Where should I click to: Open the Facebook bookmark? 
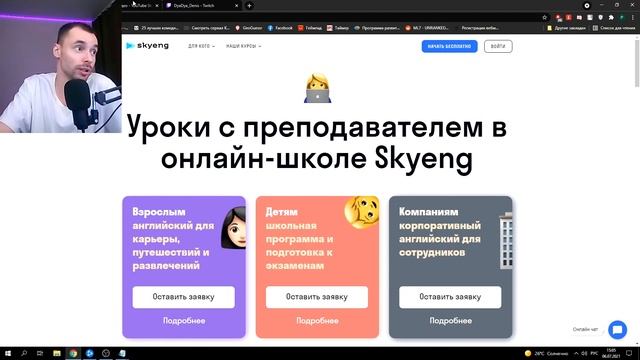tap(280, 28)
